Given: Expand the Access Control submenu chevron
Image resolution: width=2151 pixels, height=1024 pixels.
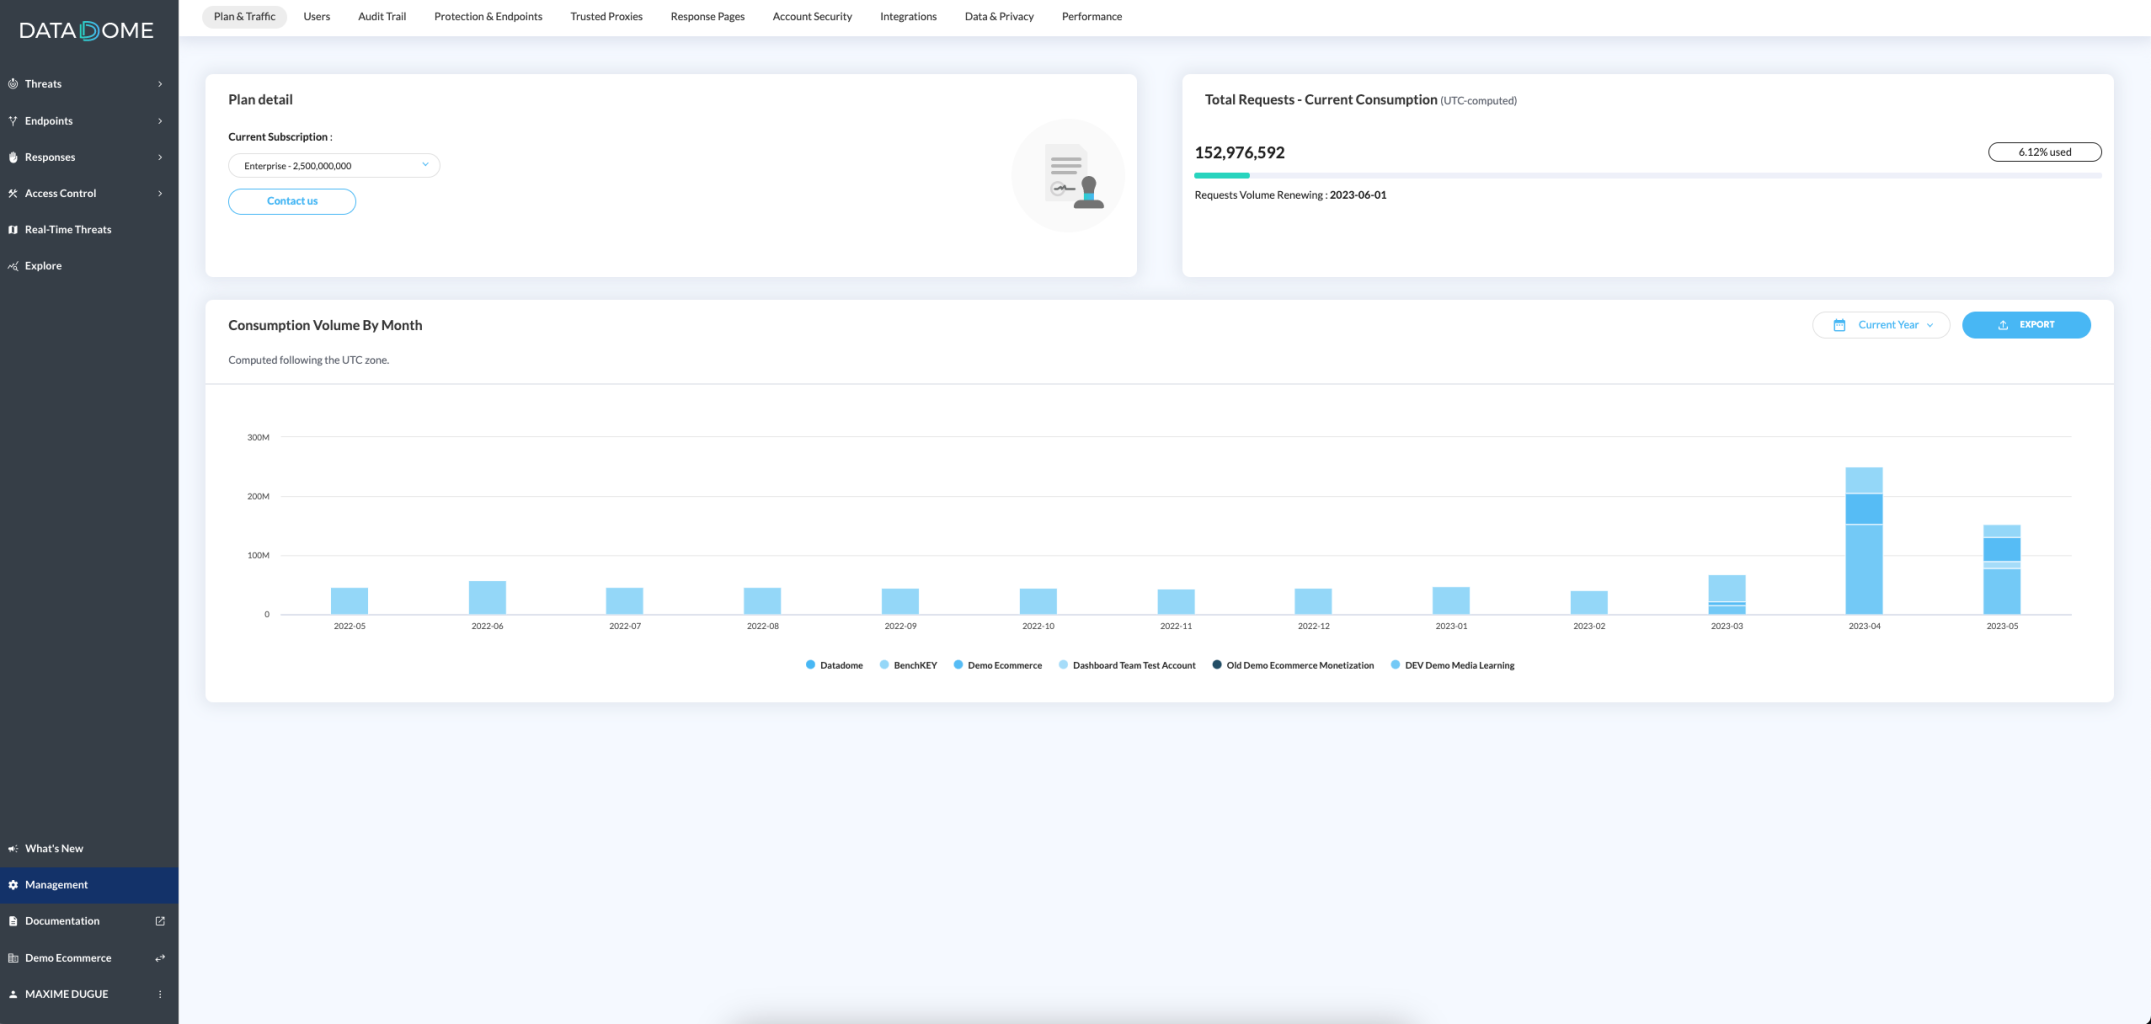Looking at the screenshot, I should point(160,193).
